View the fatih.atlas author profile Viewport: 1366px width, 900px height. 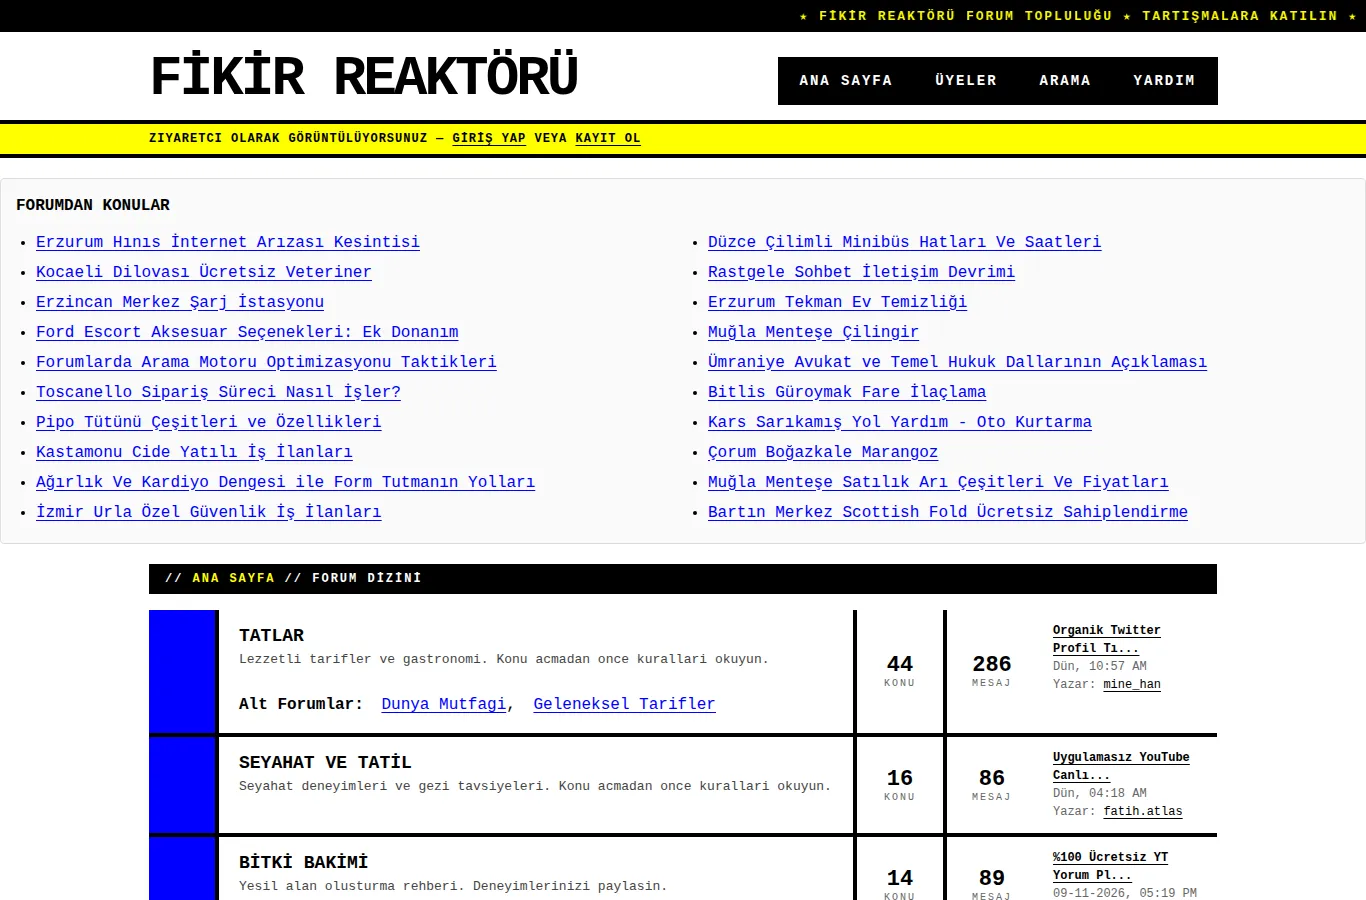click(x=1143, y=811)
